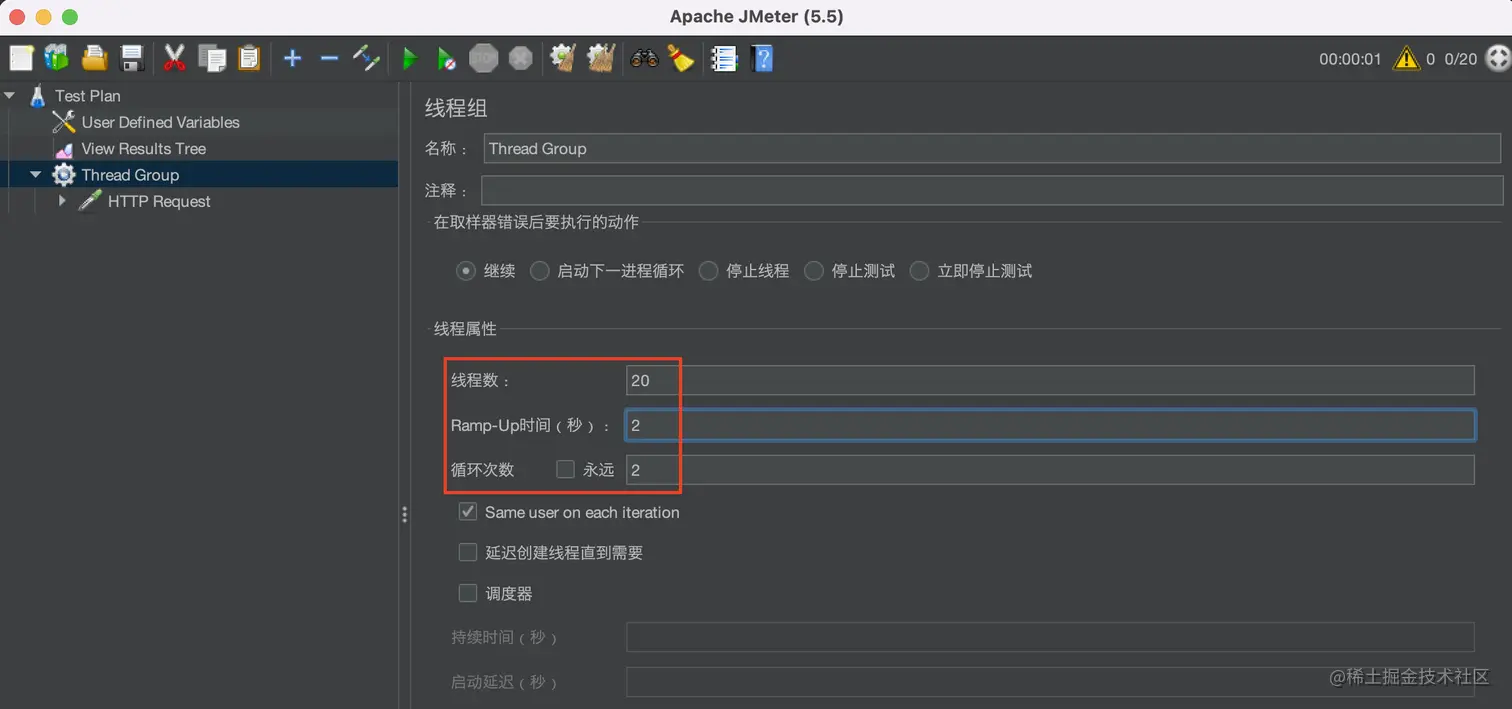Collapse the Test Plan node

point(10,95)
